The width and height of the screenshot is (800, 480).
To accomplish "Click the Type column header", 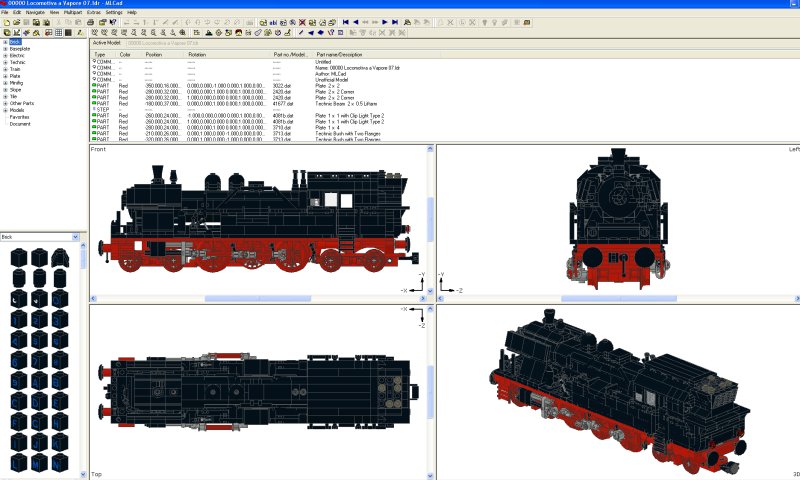I will click(x=104, y=55).
